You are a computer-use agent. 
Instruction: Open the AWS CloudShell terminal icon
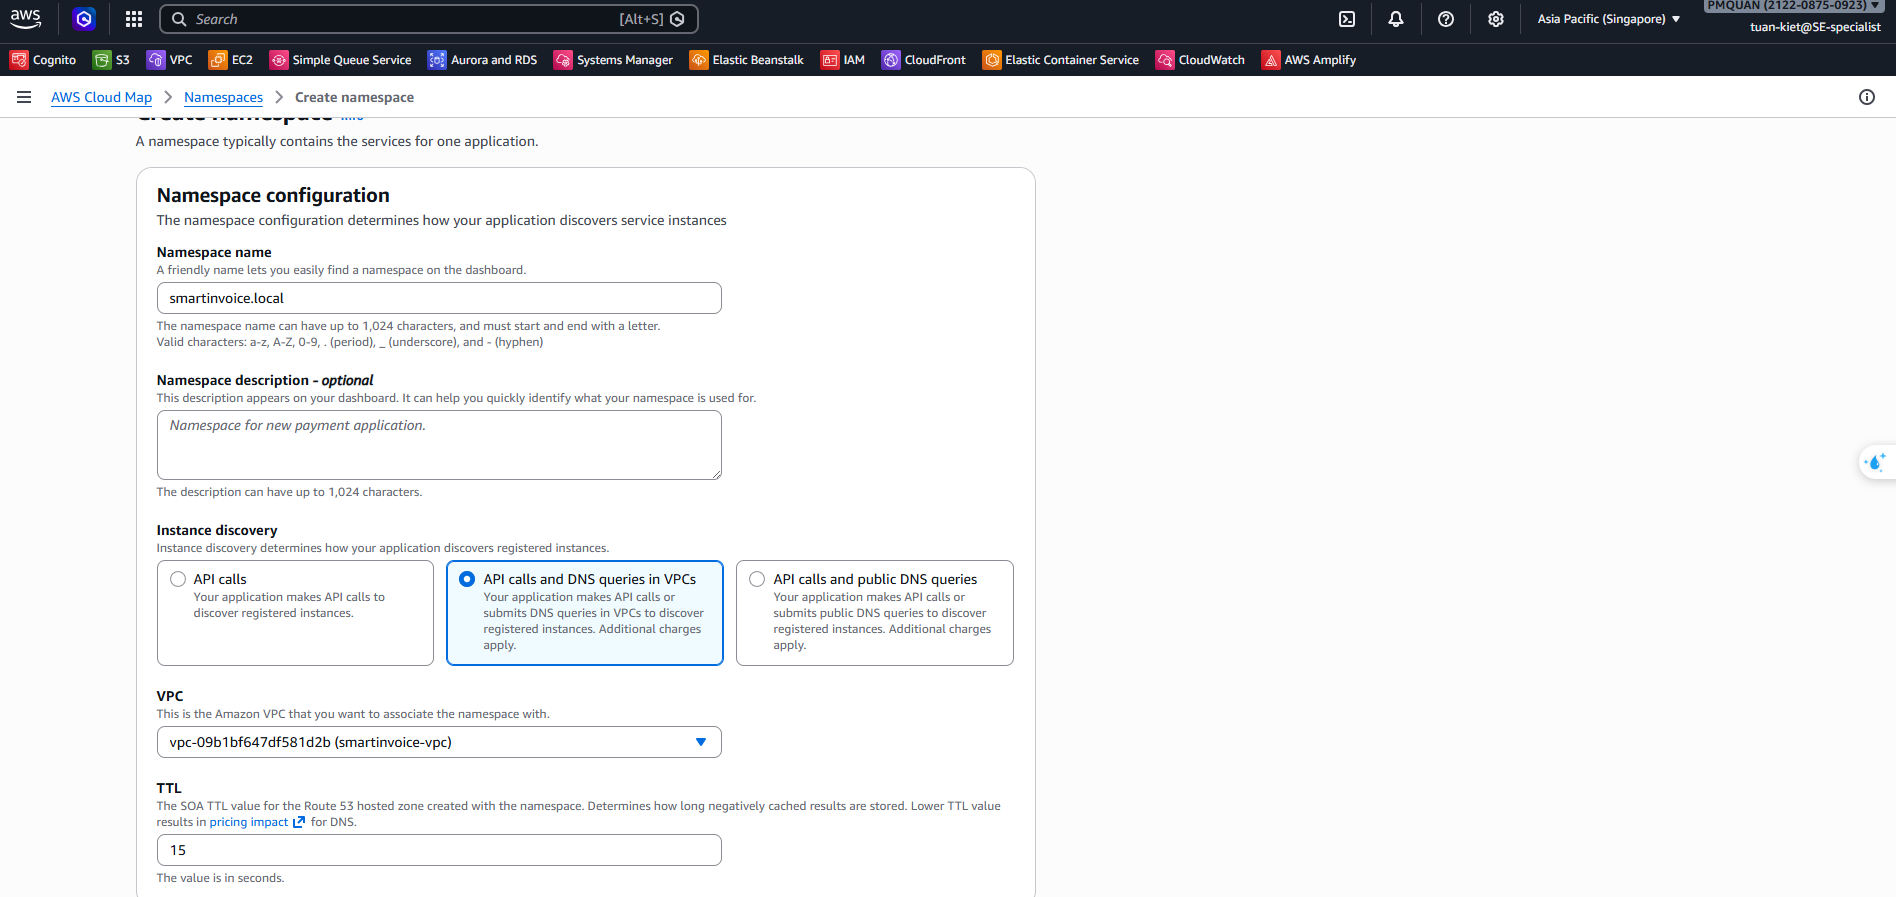pyautogui.click(x=1347, y=19)
